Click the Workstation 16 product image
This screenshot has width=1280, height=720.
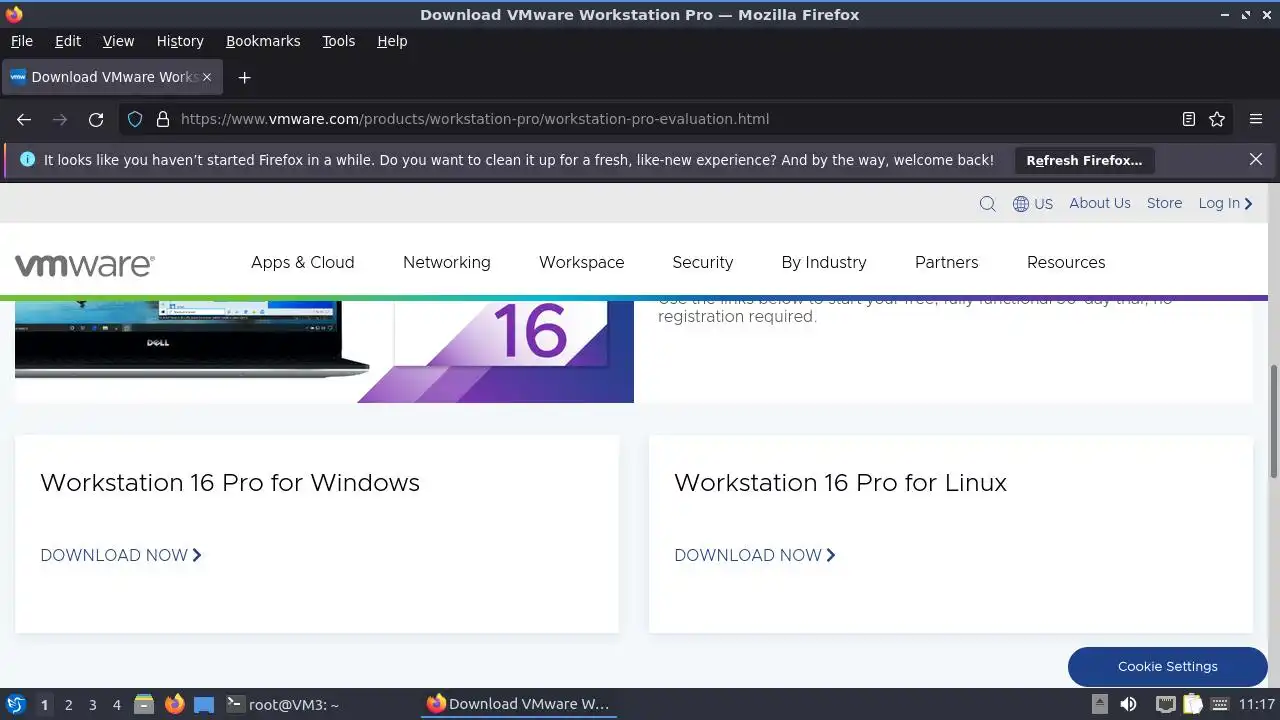[x=324, y=351]
